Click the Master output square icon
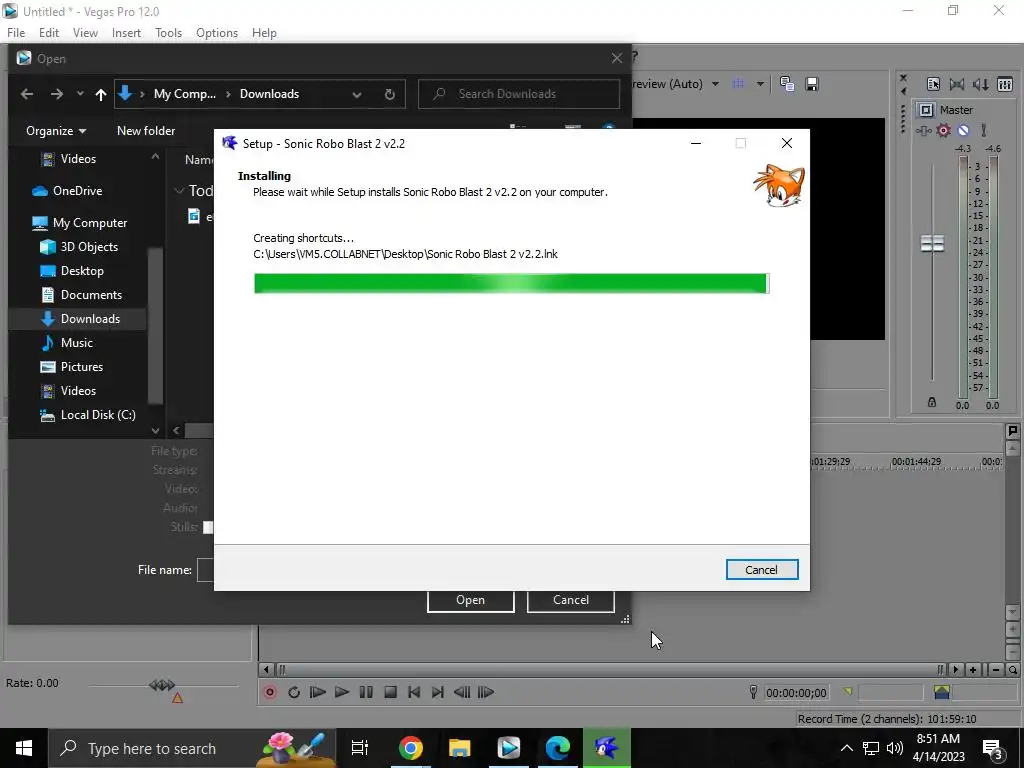Image resolution: width=1024 pixels, height=768 pixels. (926, 110)
